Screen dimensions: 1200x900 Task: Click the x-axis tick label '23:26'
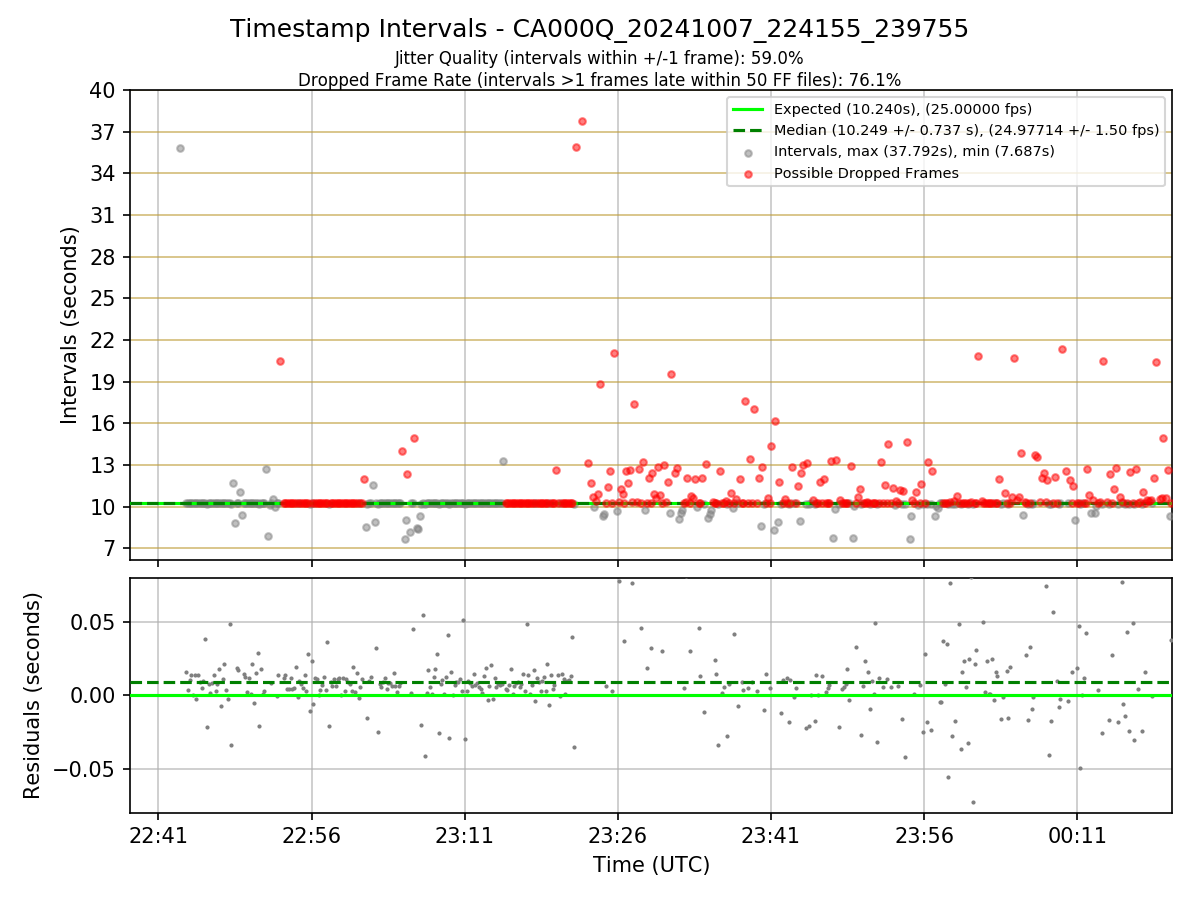[x=618, y=836]
